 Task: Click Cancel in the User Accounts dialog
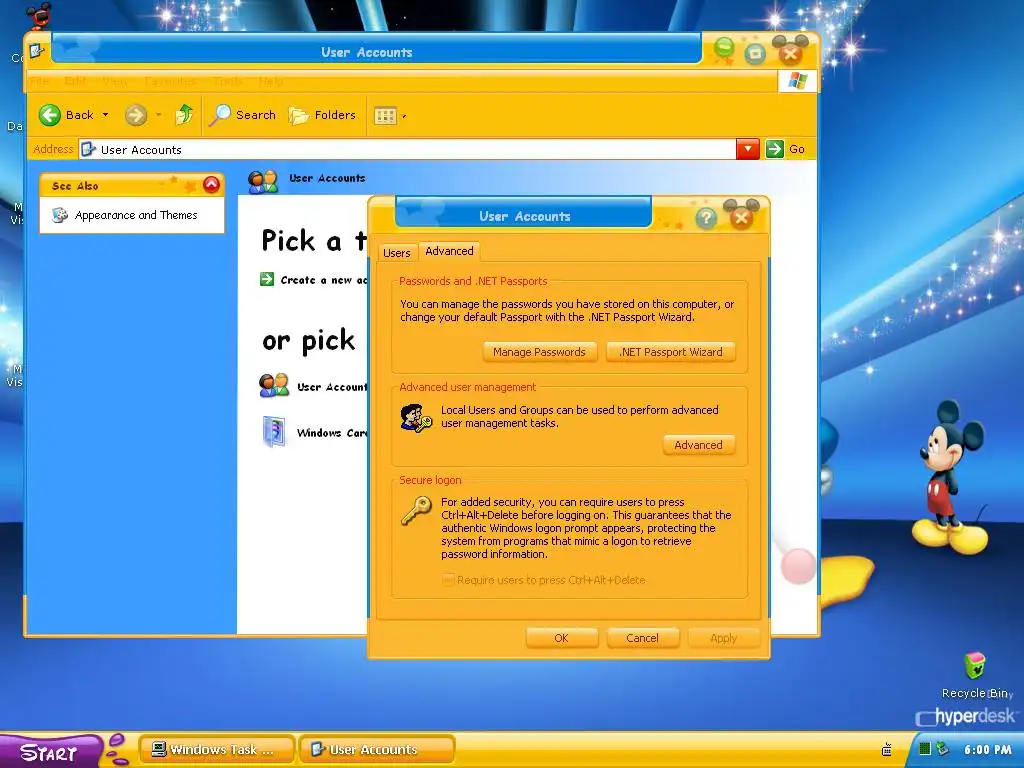tap(643, 638)
